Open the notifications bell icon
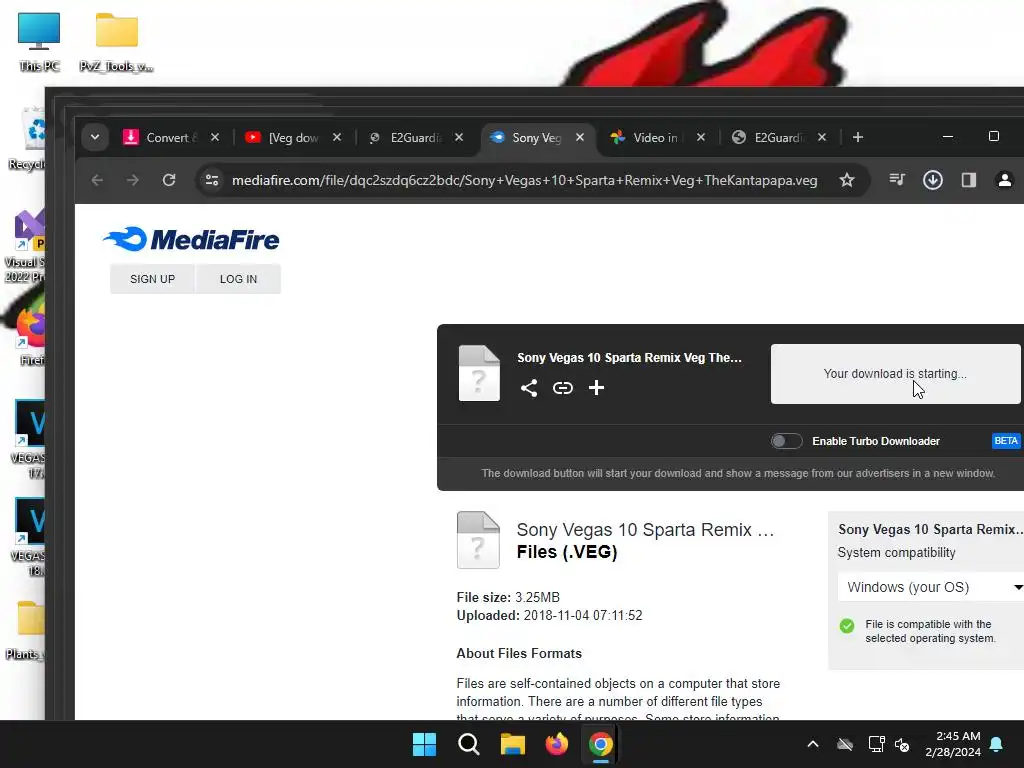Screen dimensions: 1024x768 pyautogui.click(x=997, y=744)
